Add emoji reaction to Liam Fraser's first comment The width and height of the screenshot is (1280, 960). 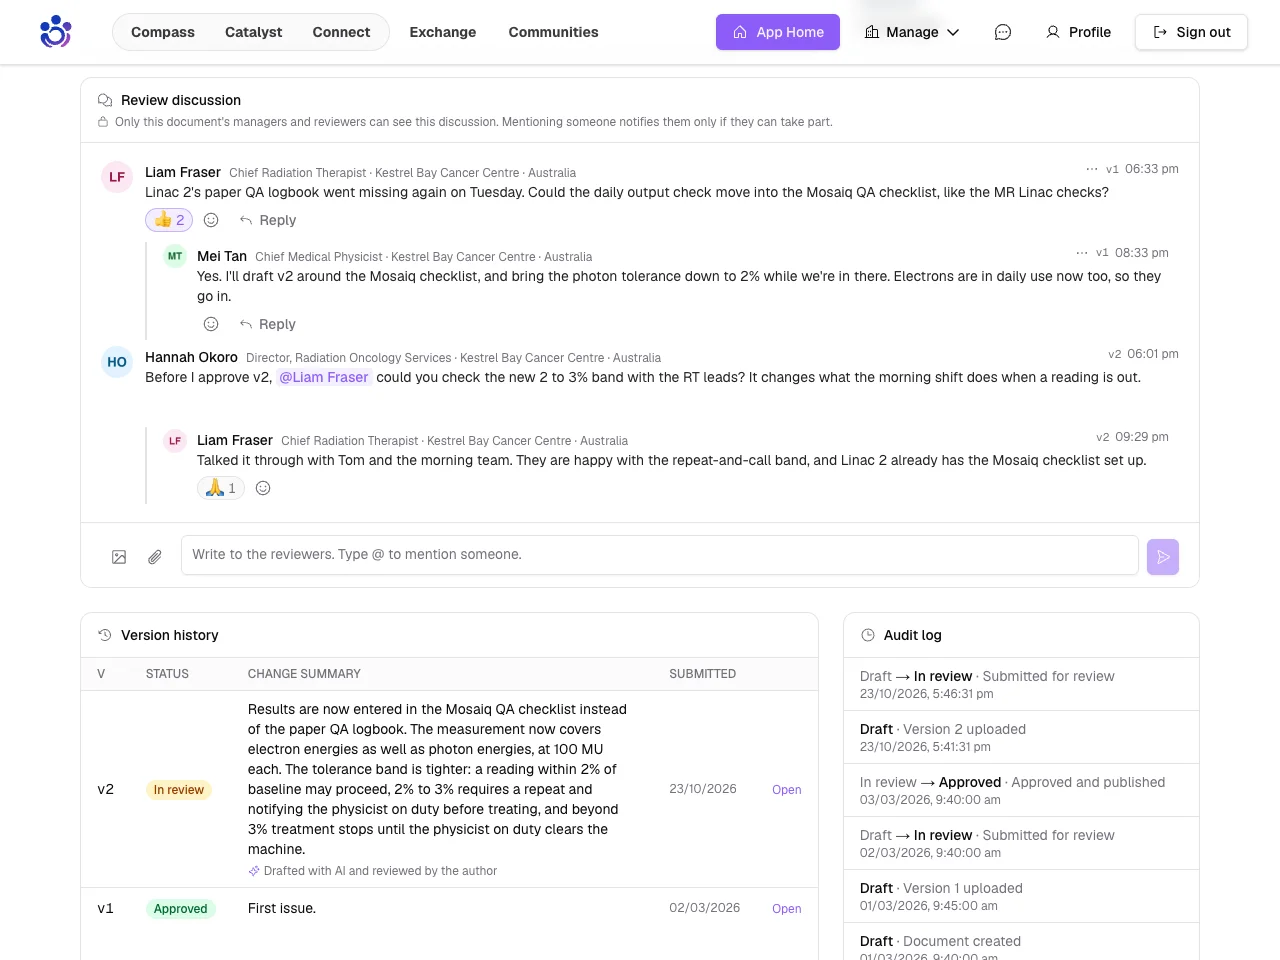(x=211, y=220)
